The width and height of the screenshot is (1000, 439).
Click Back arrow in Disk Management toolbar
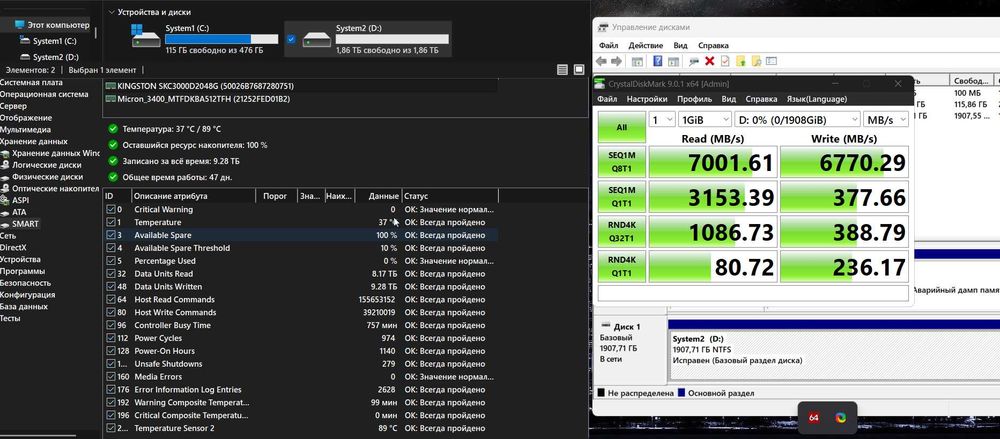coord(601,61)
